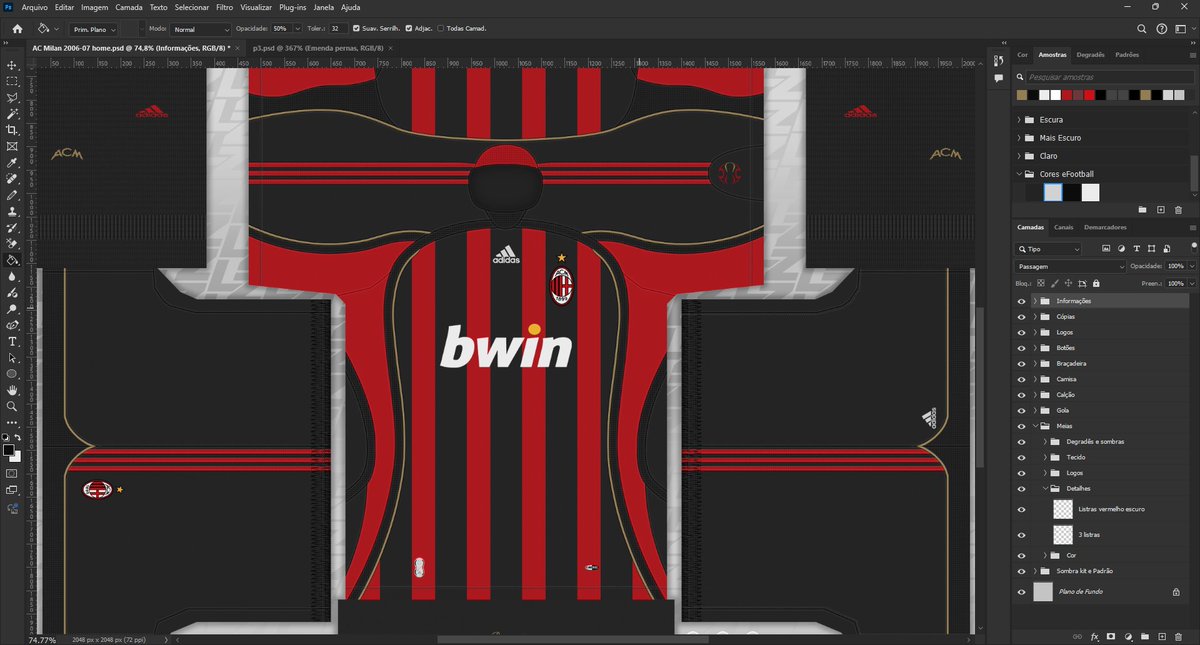1200x645 pixels.
Task: Expand the Escura swatch group
Action: [1020, 119]
